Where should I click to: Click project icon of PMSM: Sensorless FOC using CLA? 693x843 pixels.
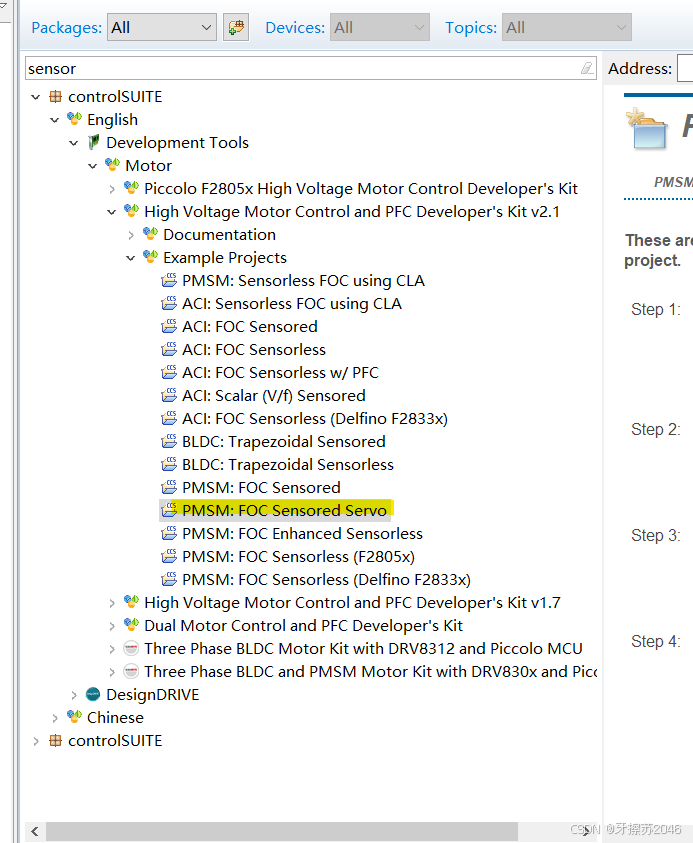pyautogui.click(x=169, y=280)
